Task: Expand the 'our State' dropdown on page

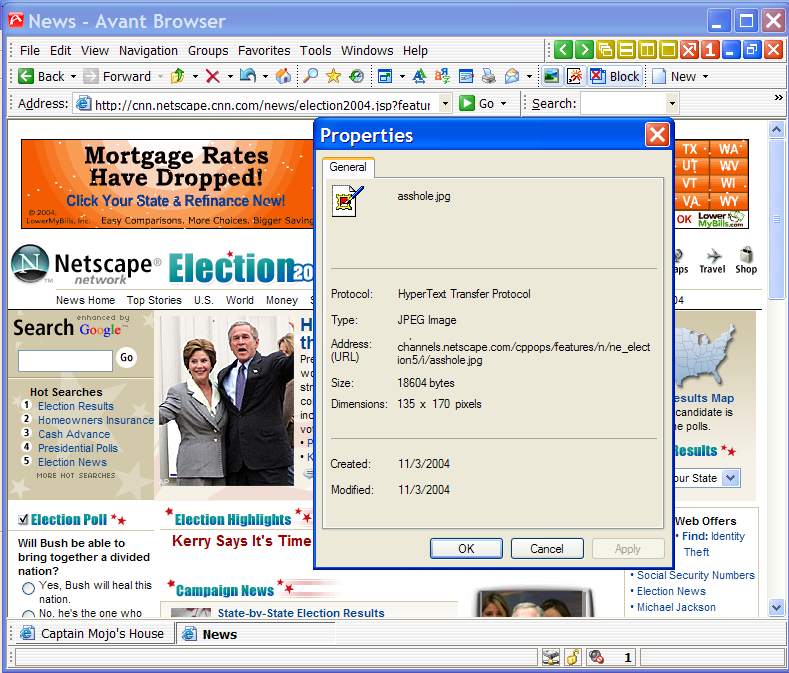Action: [x=731, y=478]
